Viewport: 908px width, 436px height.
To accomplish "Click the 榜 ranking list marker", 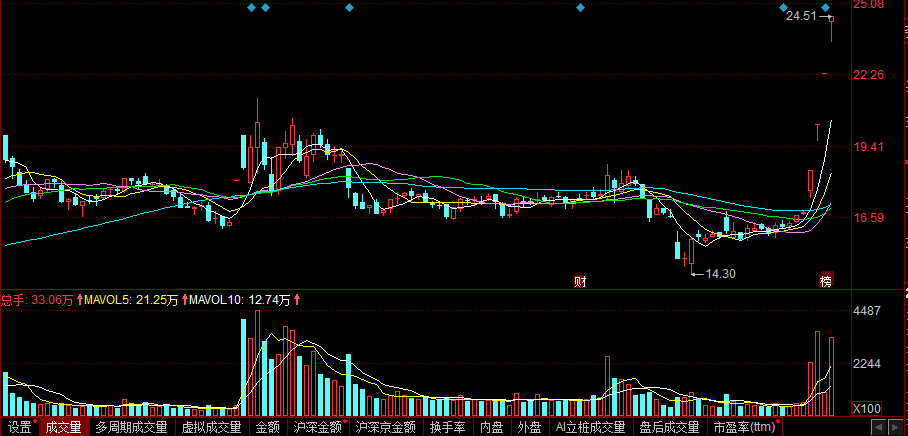I will point(826,280).
